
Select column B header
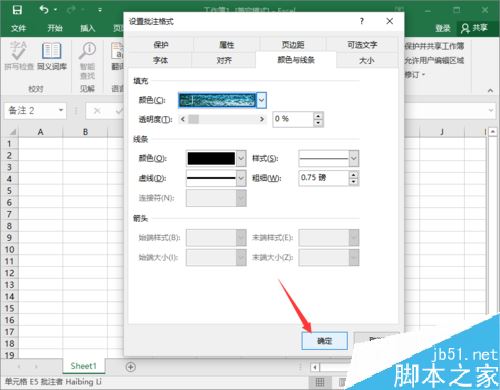[x=85, y=132]
